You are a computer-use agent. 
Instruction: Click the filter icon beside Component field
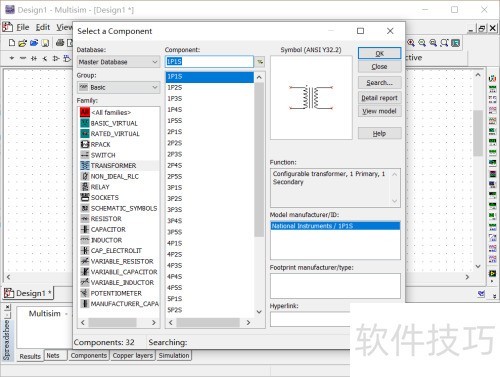click(x=260, y=62)
